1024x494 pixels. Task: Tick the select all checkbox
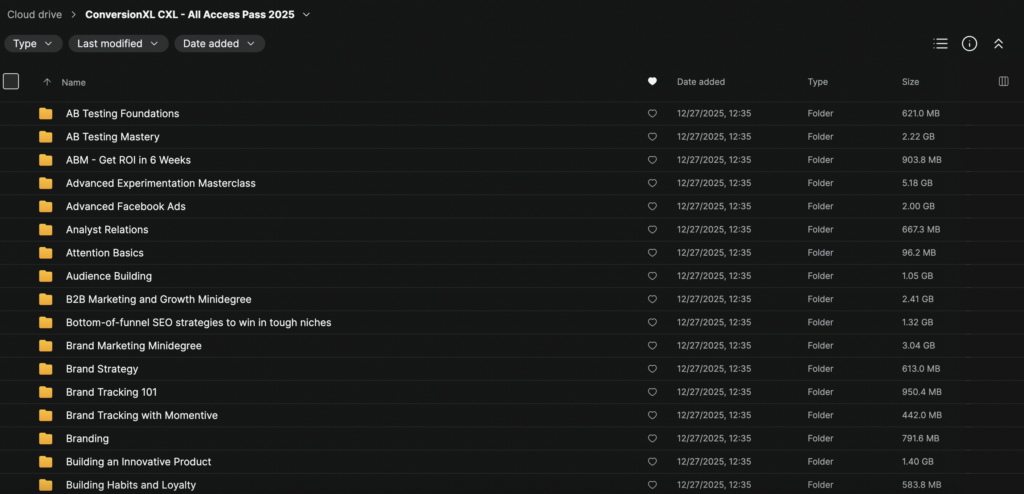point(11,82)
